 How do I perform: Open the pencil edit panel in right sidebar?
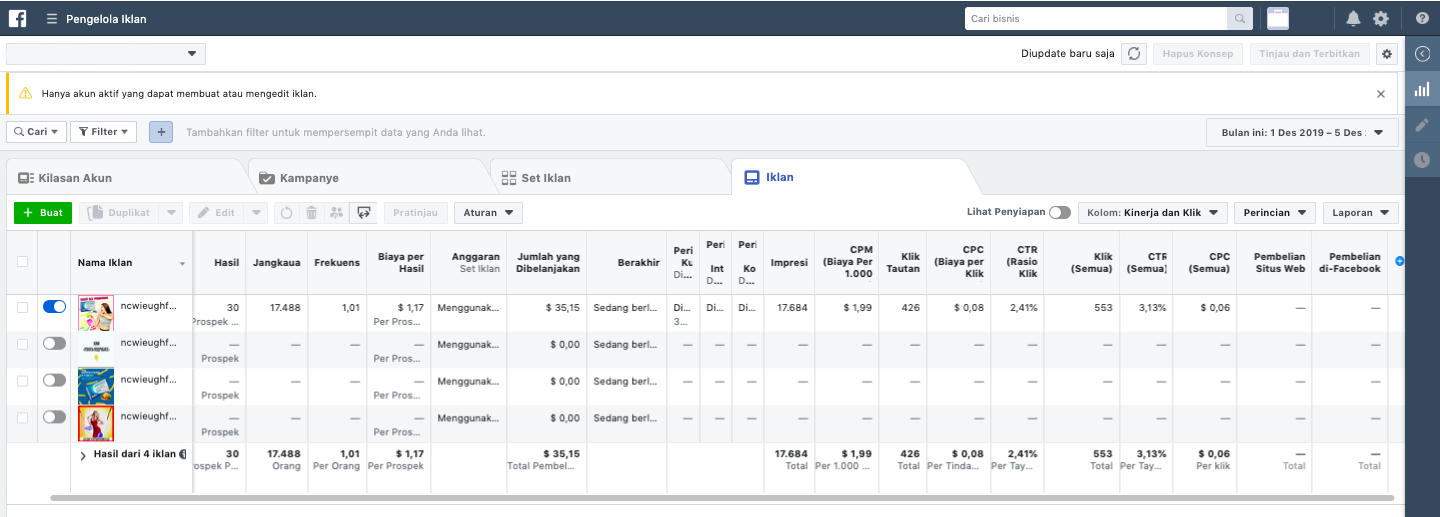tap(1422, 125)
